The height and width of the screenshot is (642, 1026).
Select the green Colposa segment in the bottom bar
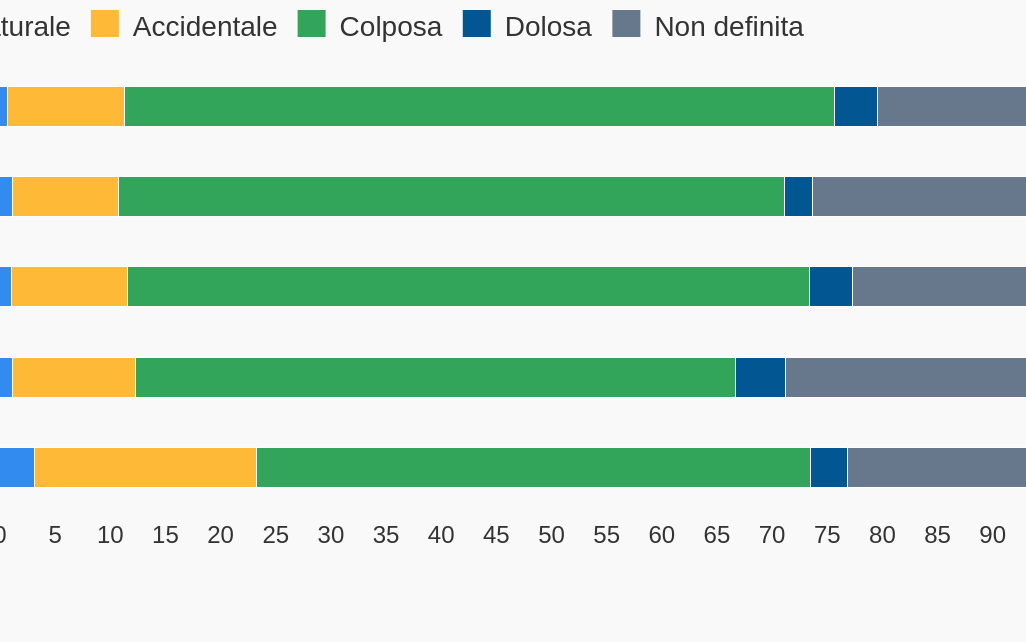point(533,468)
